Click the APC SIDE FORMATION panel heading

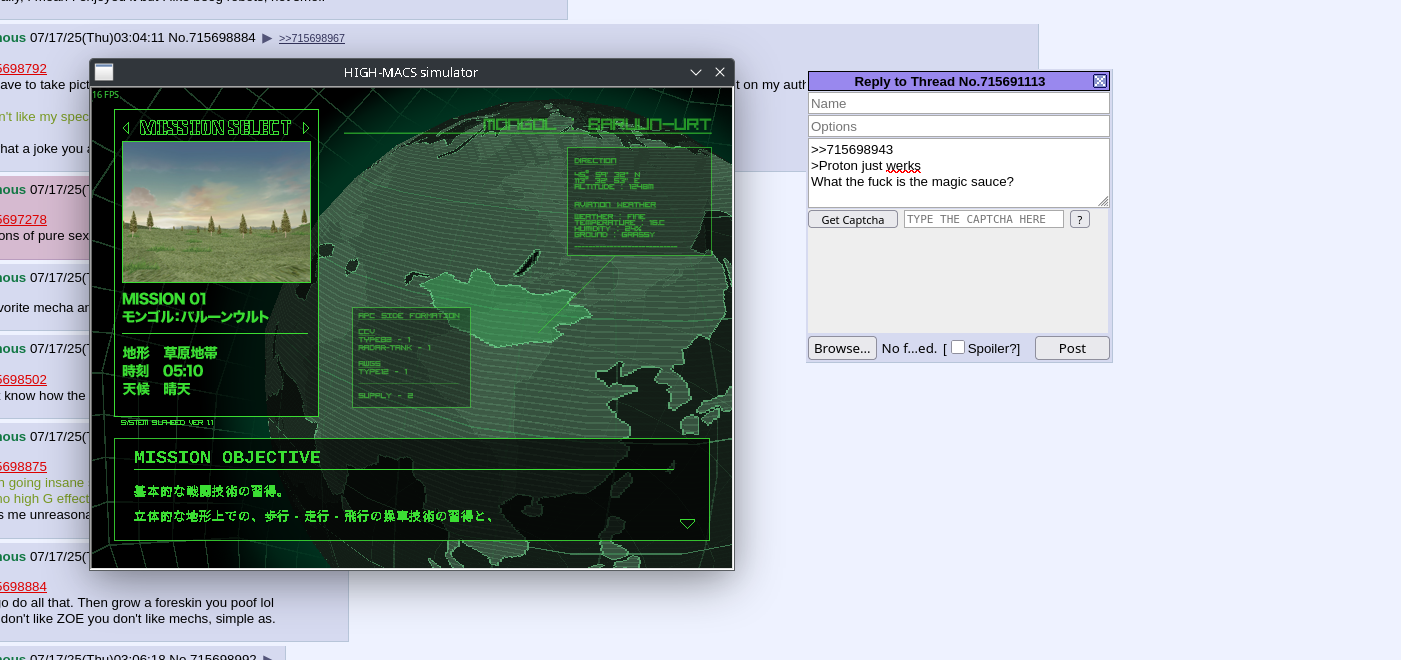tap(408, 316)
